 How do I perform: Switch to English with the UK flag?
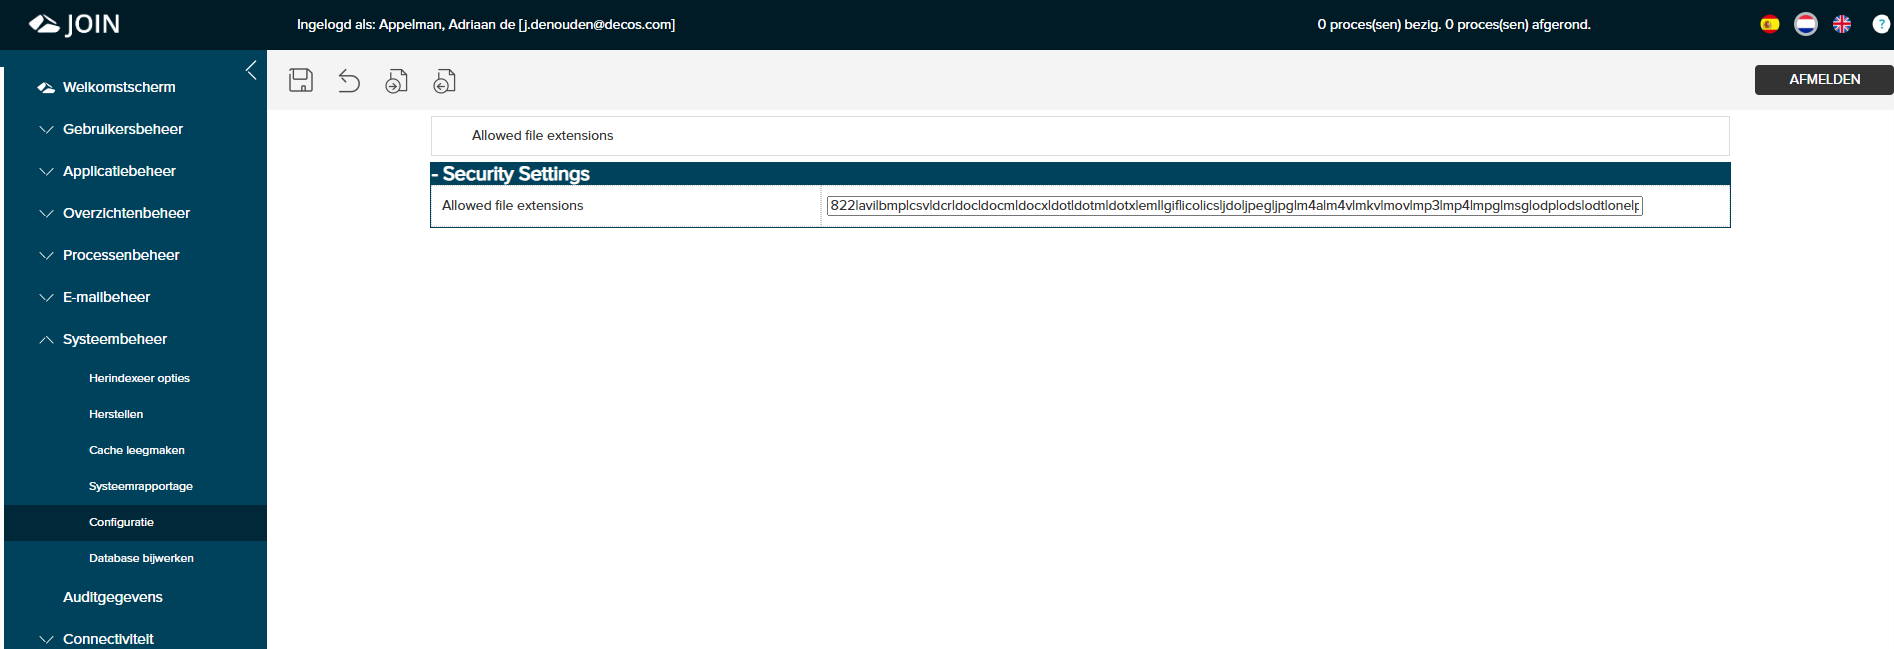point(1842,24)
